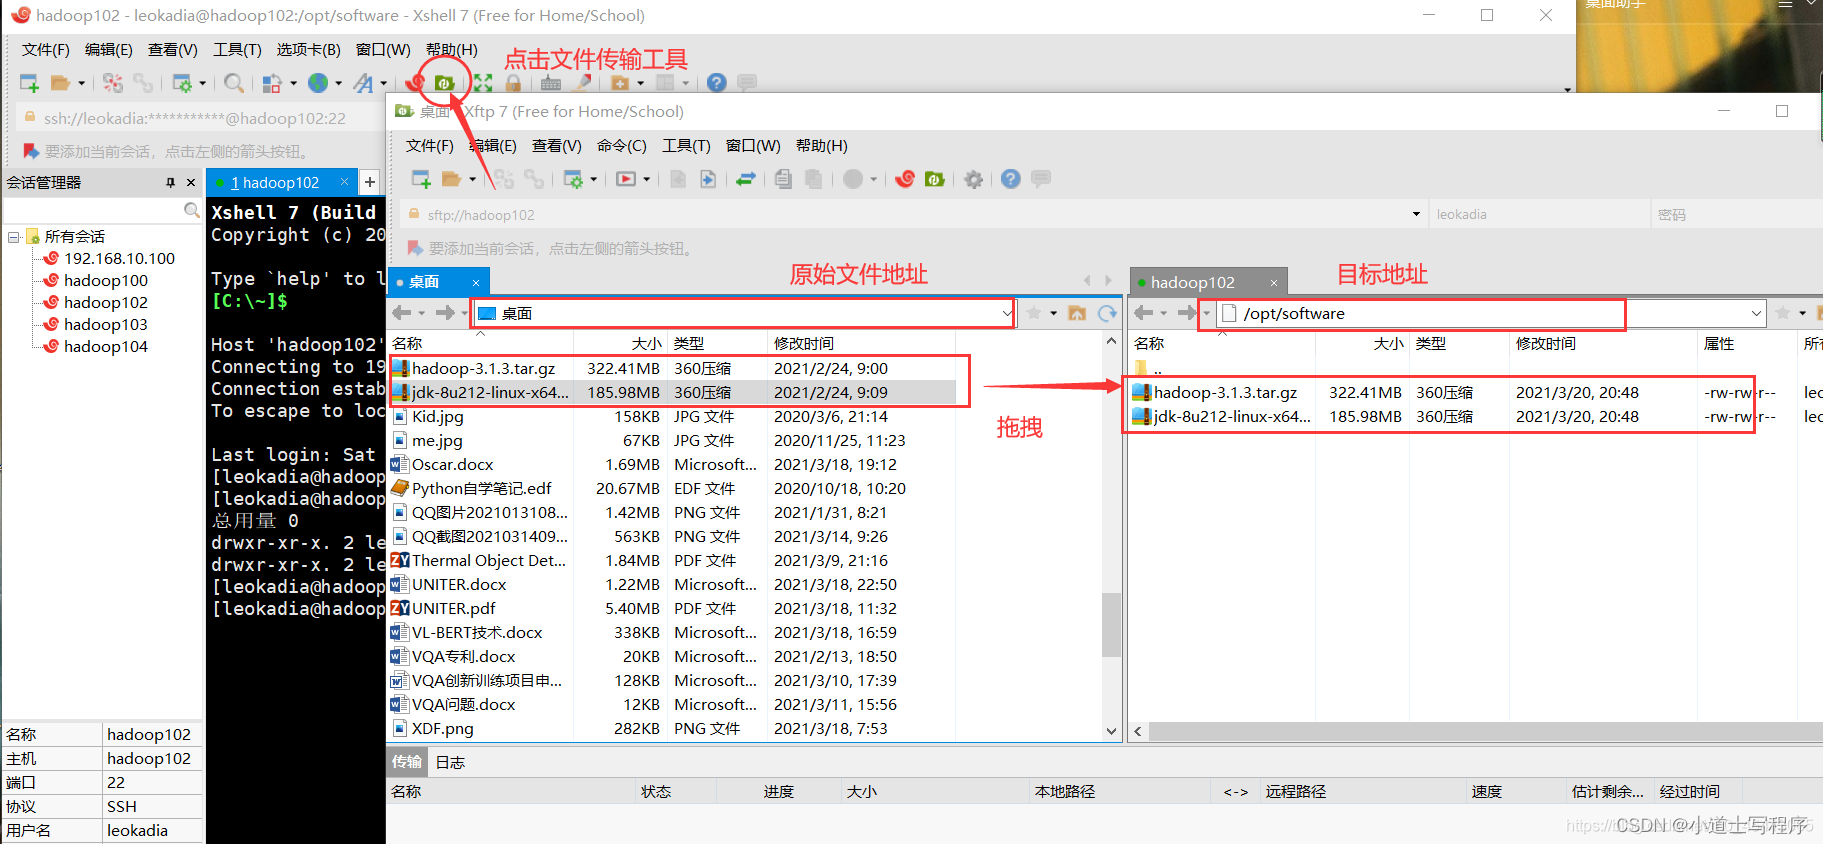The height and width of the screenshot is (844, 1823).
Task: Open the sftp address bar dropdown arrow
Action: pyautogui.click(x=1416, y=214)
